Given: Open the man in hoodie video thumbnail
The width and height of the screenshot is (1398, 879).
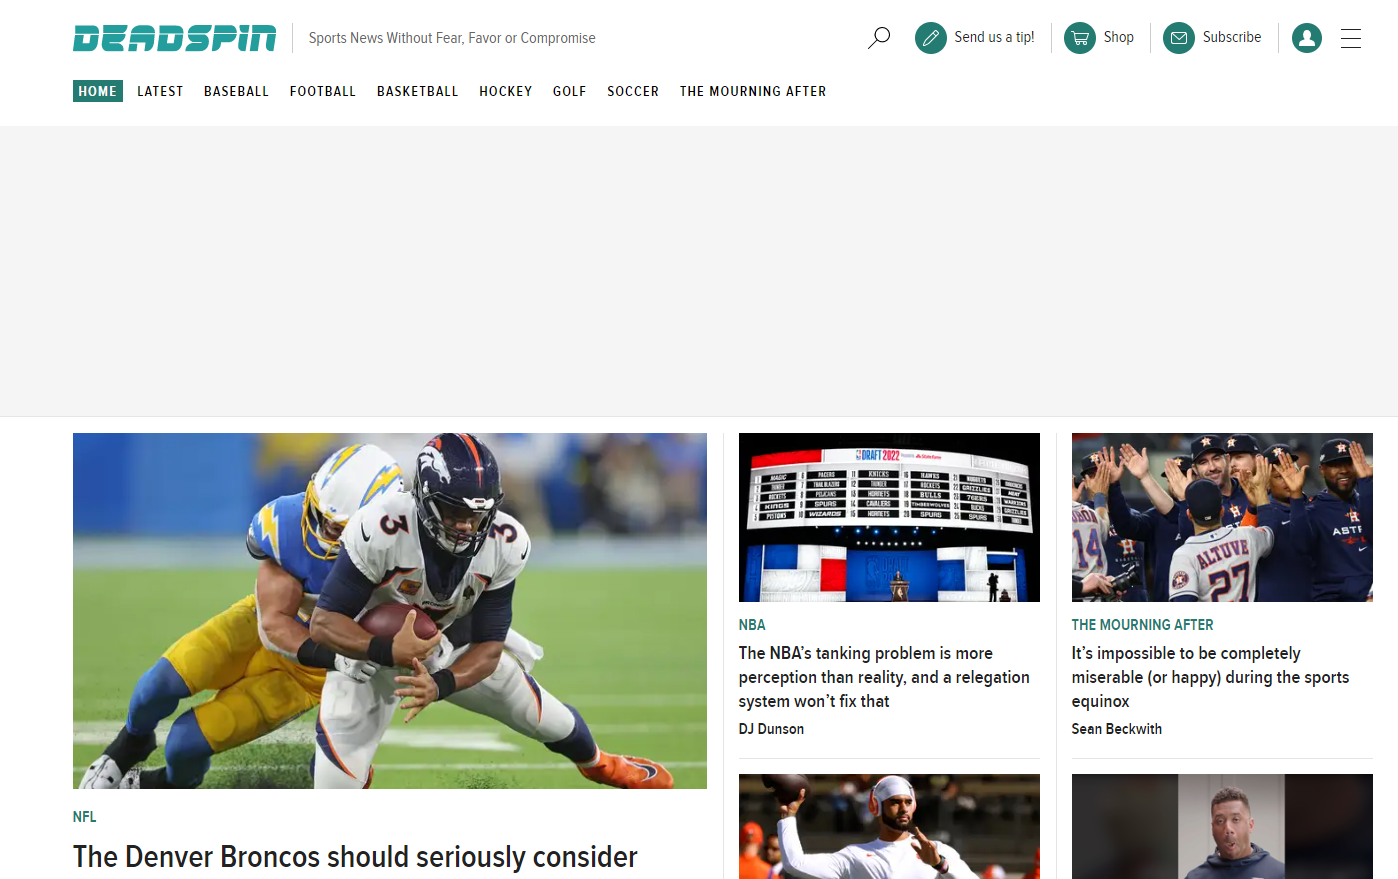Looking at the screenshot, I should [1222, 826].
